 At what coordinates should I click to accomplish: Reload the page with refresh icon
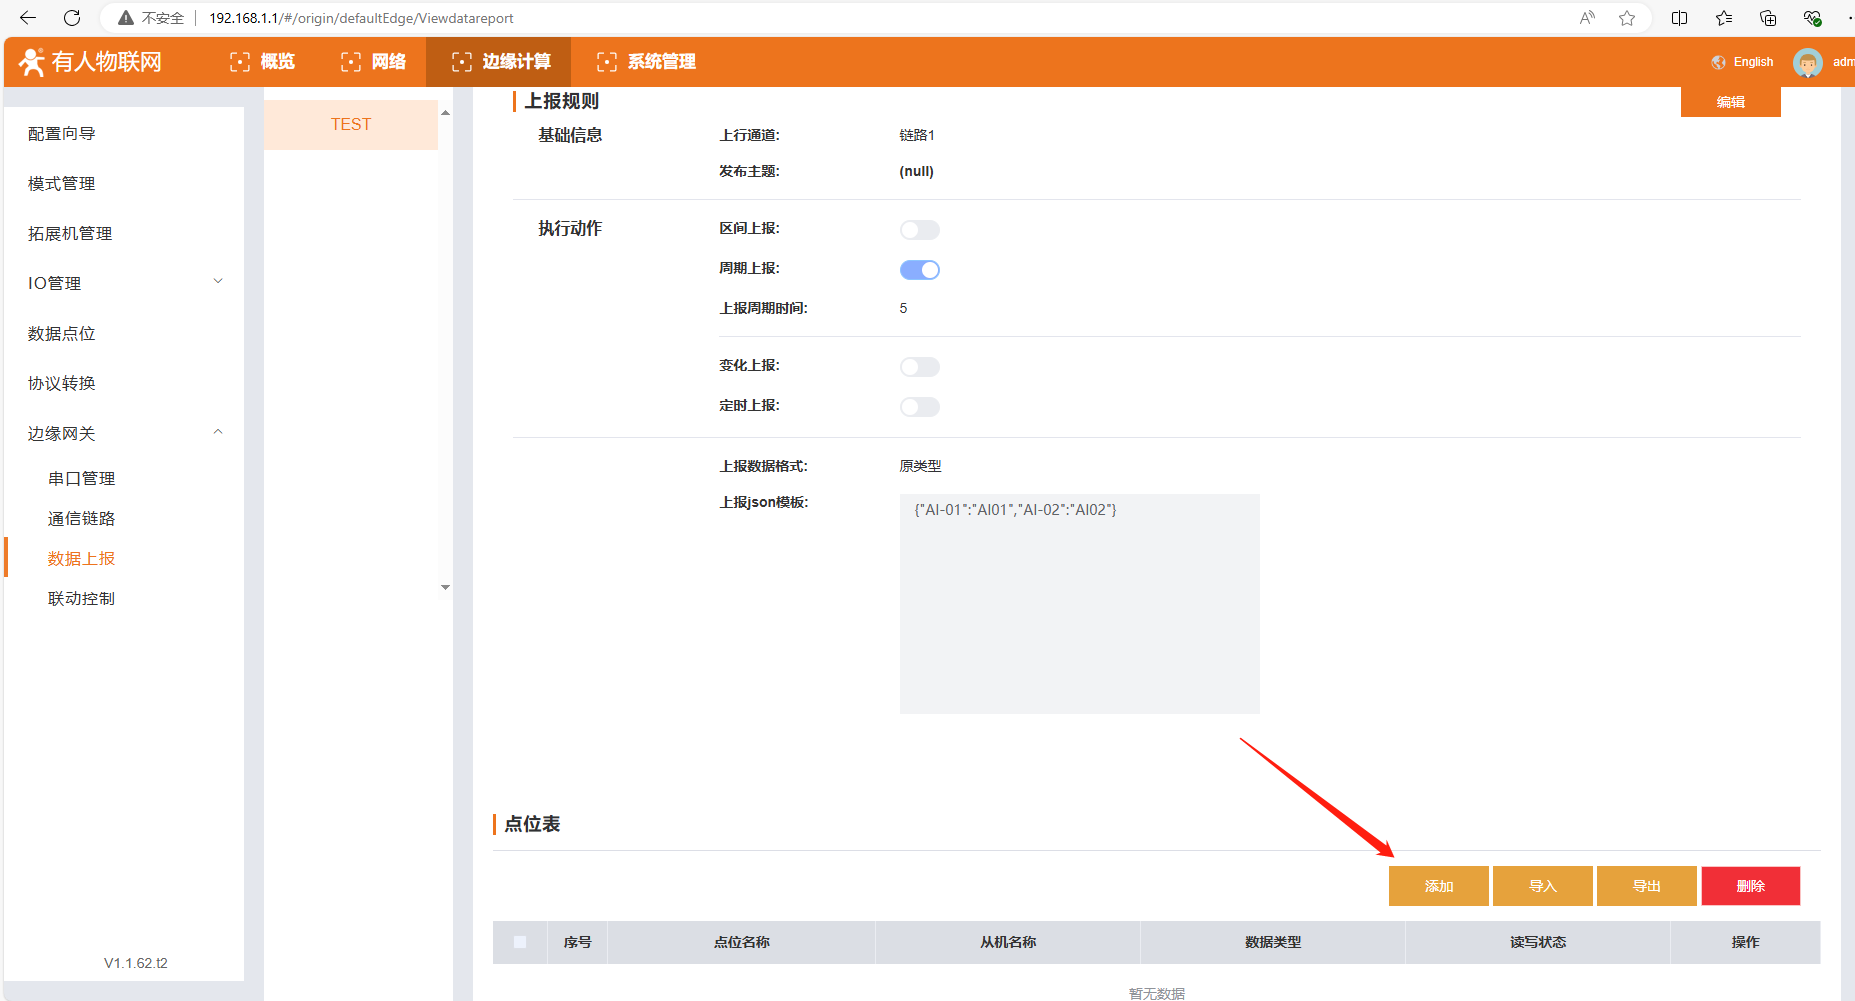pos(72,18)
